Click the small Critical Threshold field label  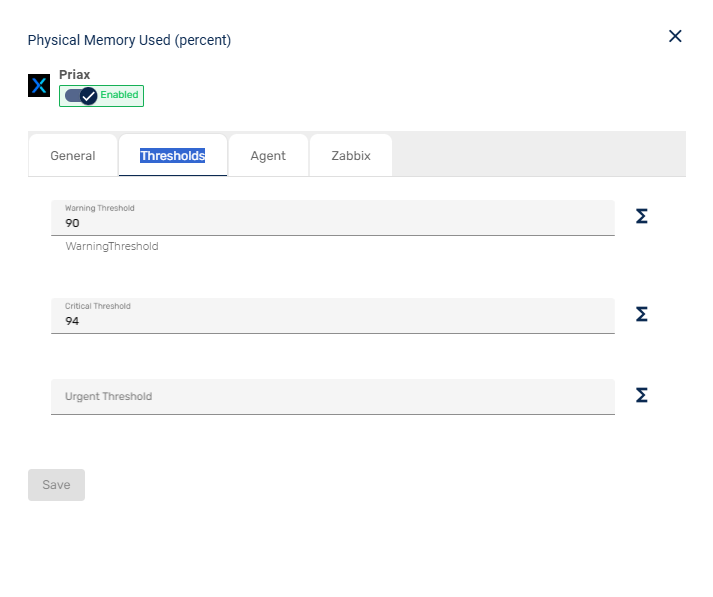[x=98, y=306]
